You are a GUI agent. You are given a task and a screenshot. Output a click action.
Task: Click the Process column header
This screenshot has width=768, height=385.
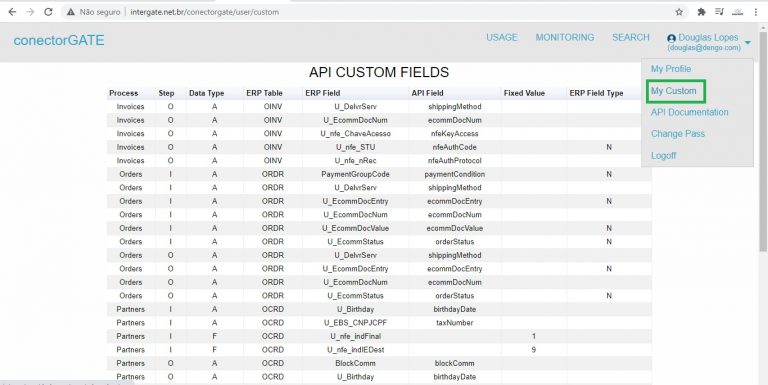[x=123, y=93]
